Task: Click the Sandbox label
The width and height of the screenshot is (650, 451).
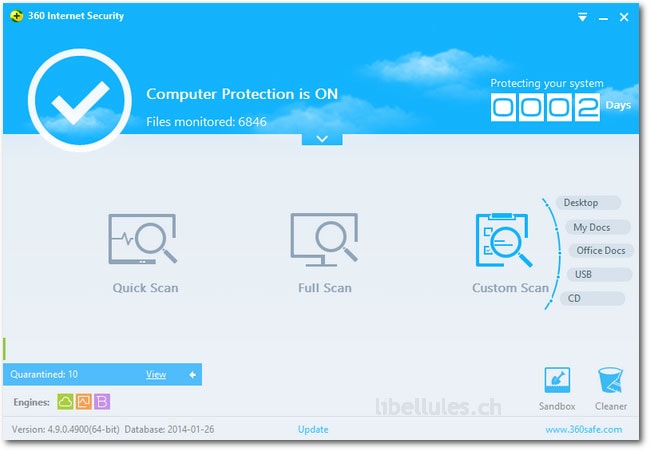Action: tap(557, 406)
